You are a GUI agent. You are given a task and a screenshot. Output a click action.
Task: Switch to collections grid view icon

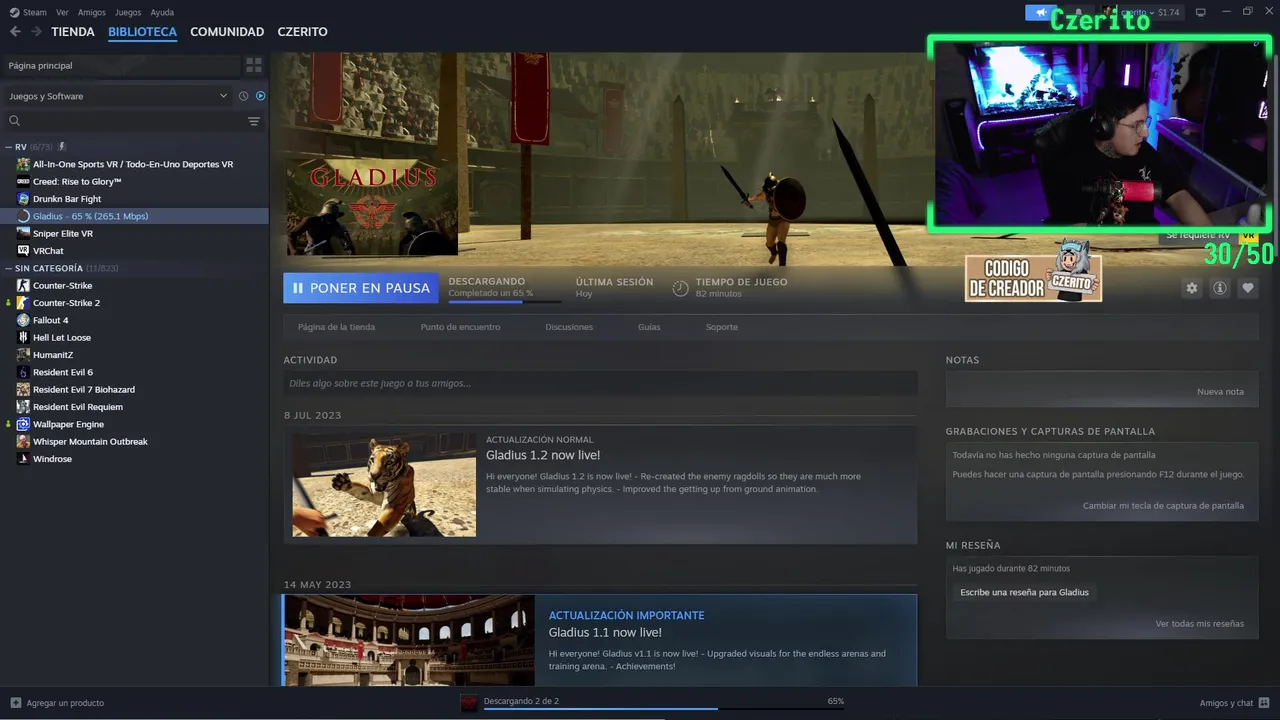(x=254, y=65)
